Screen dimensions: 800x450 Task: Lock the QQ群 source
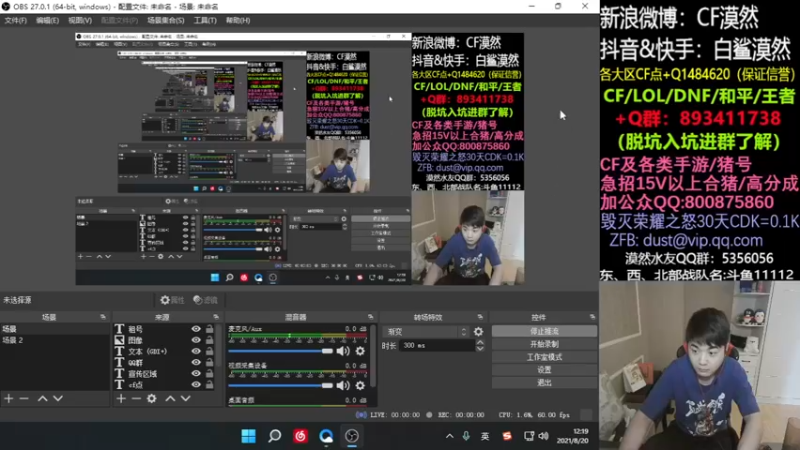pos(209,363)
